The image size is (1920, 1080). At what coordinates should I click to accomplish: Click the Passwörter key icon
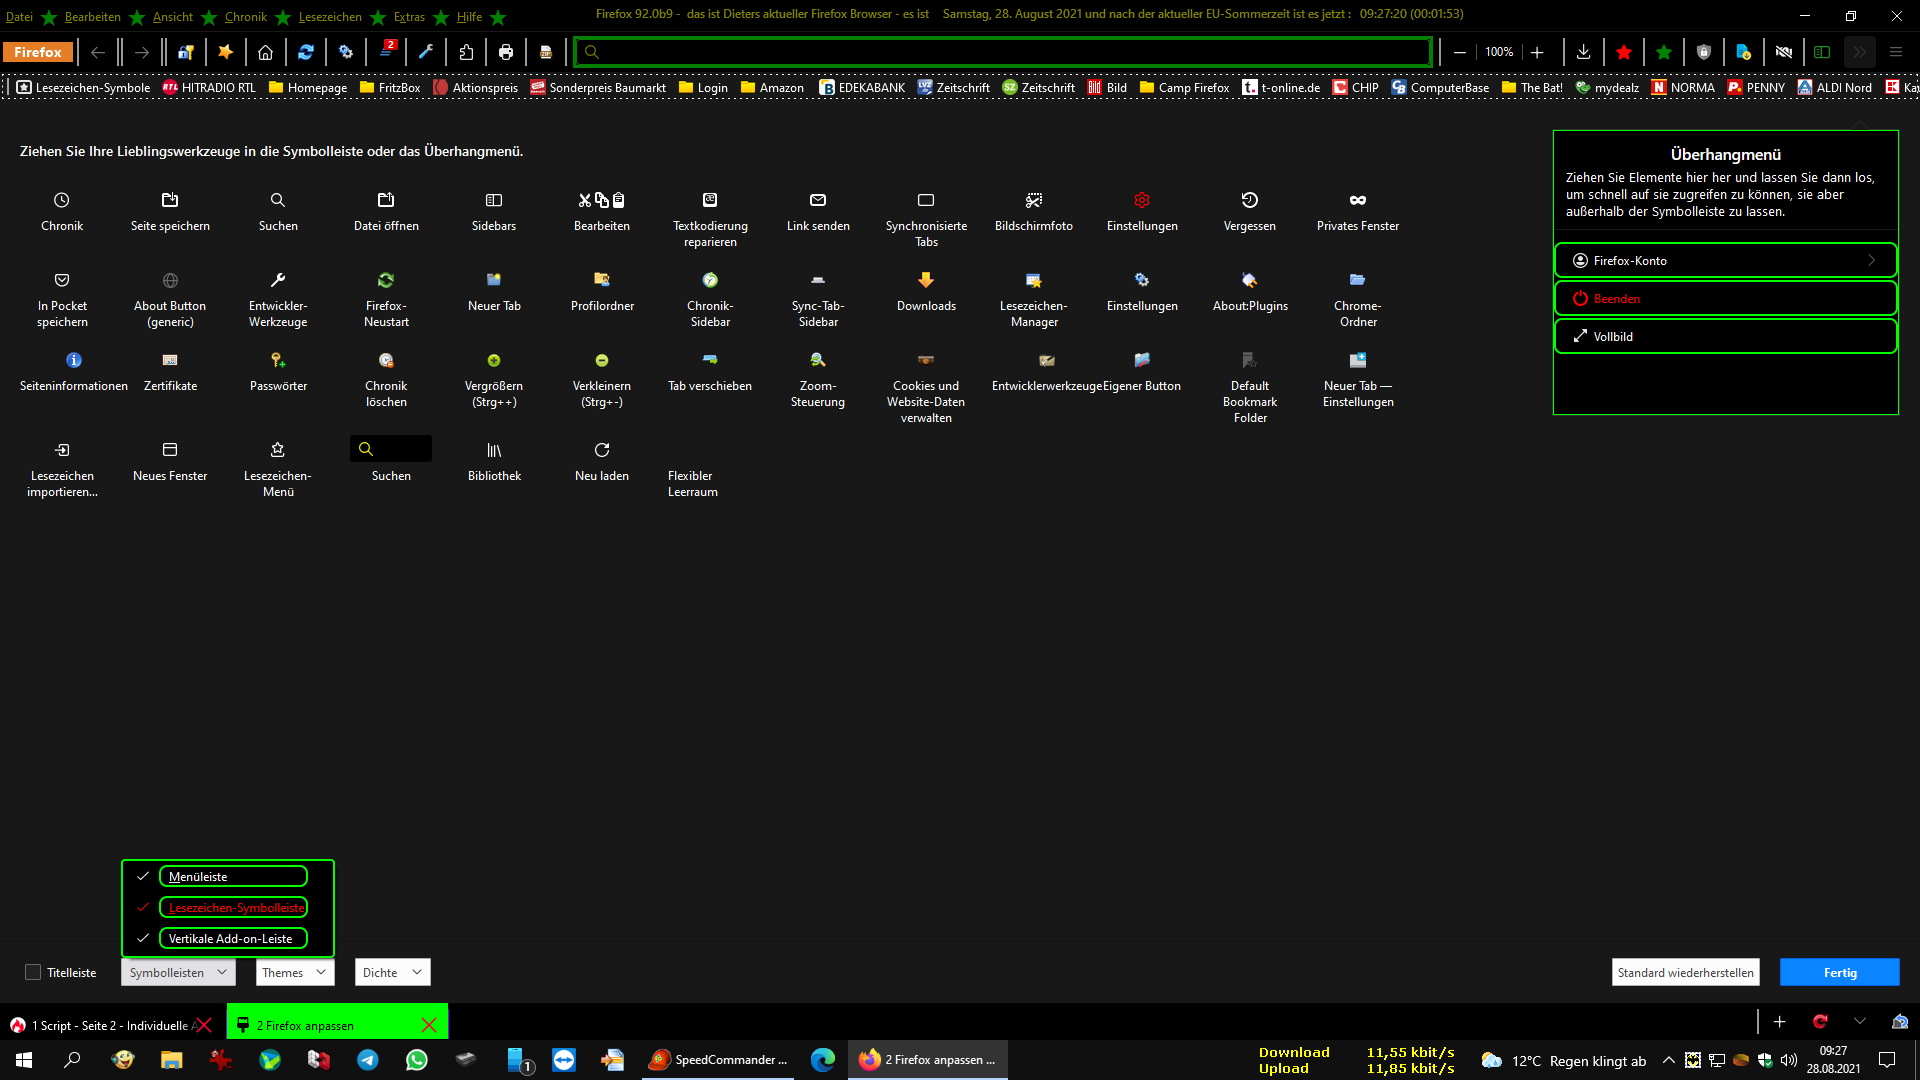coord(278,360)
